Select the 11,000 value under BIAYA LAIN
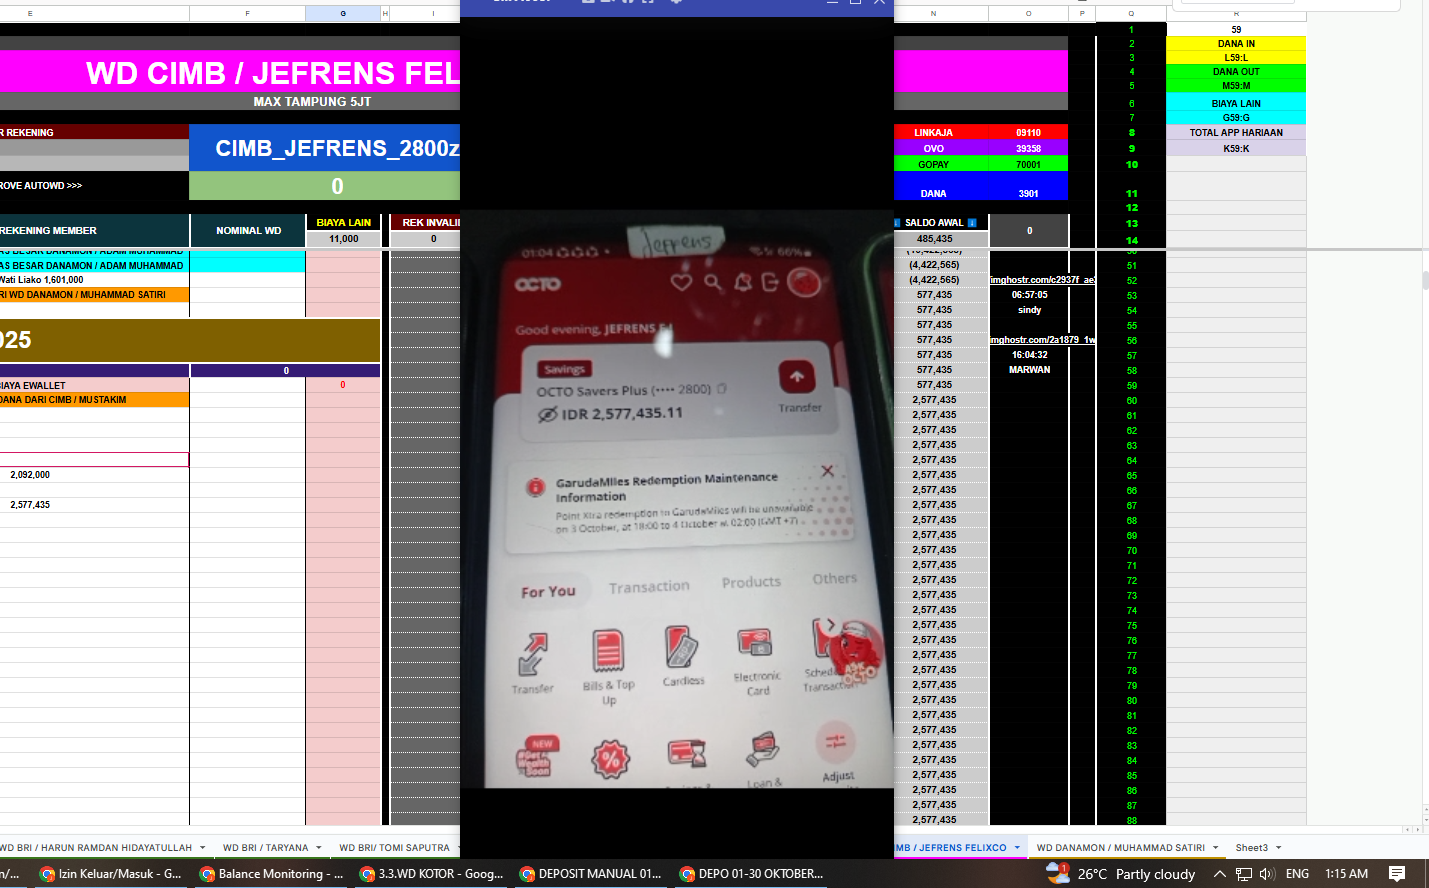 click(343, 239)
